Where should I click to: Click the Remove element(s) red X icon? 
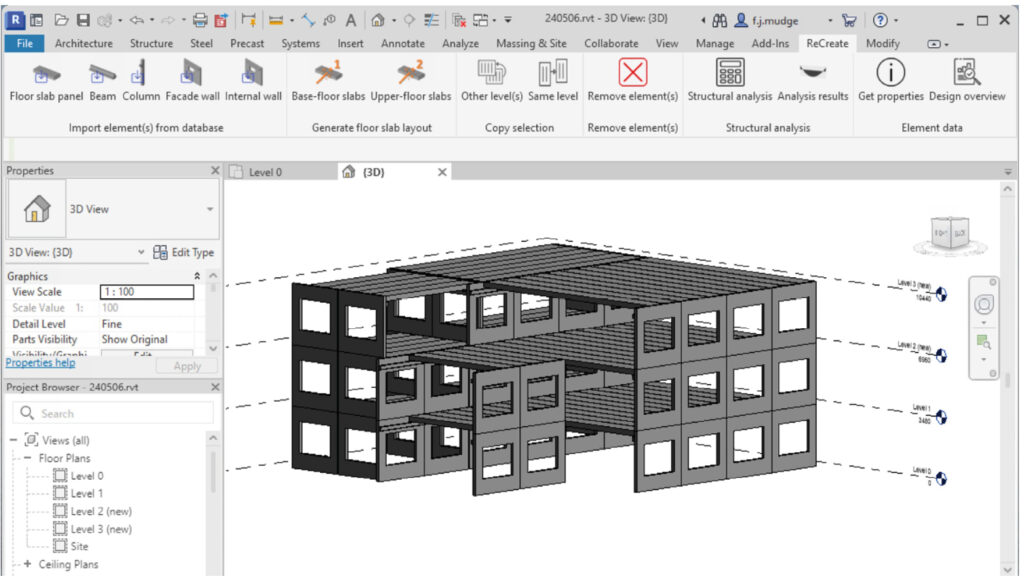[632, 74]
